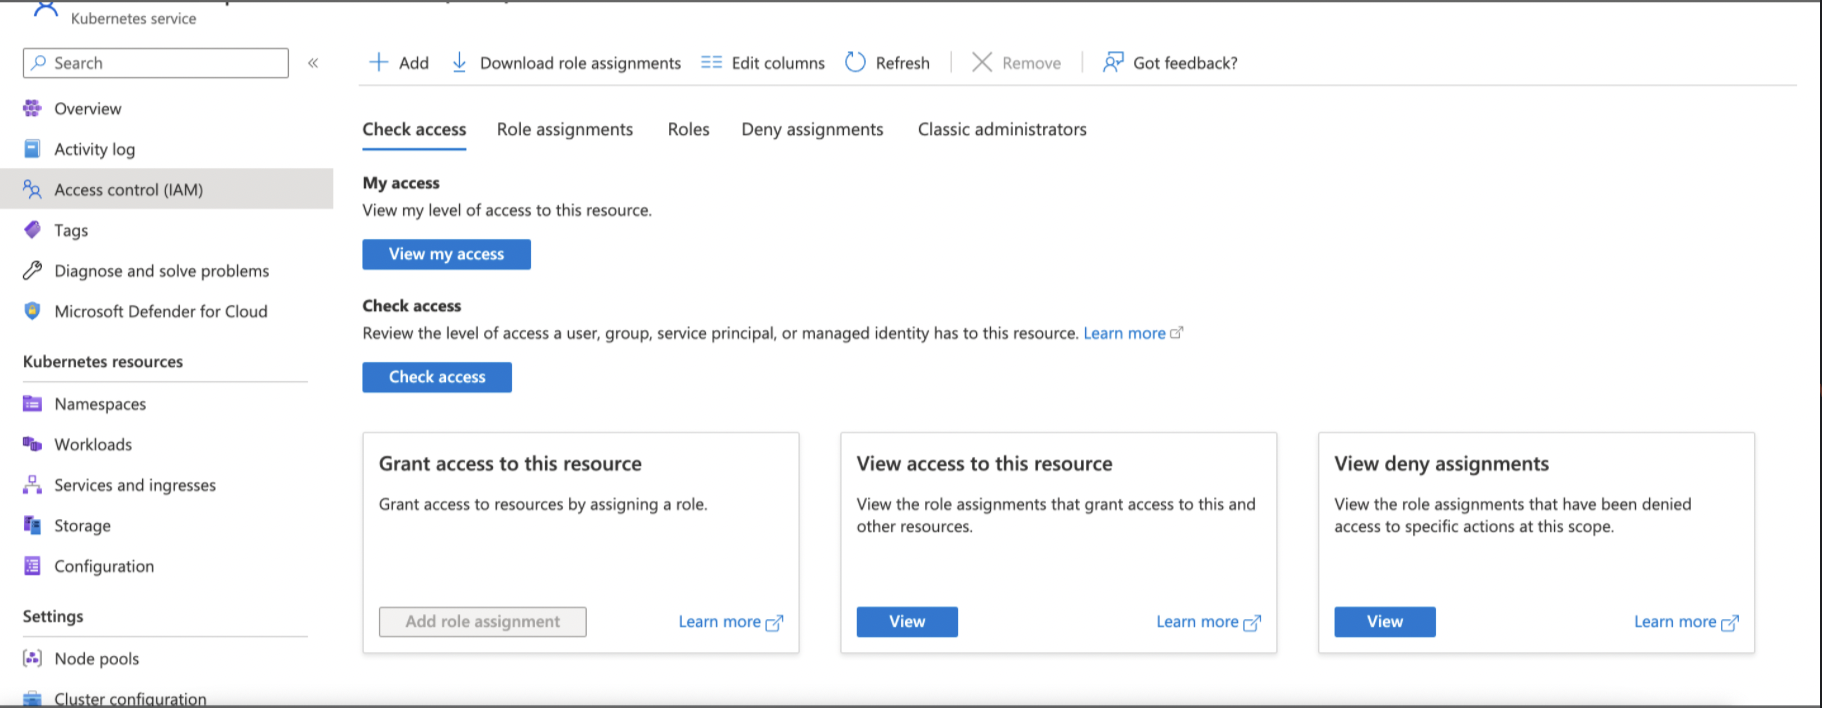Click the Tags icon

pos(32,230)
